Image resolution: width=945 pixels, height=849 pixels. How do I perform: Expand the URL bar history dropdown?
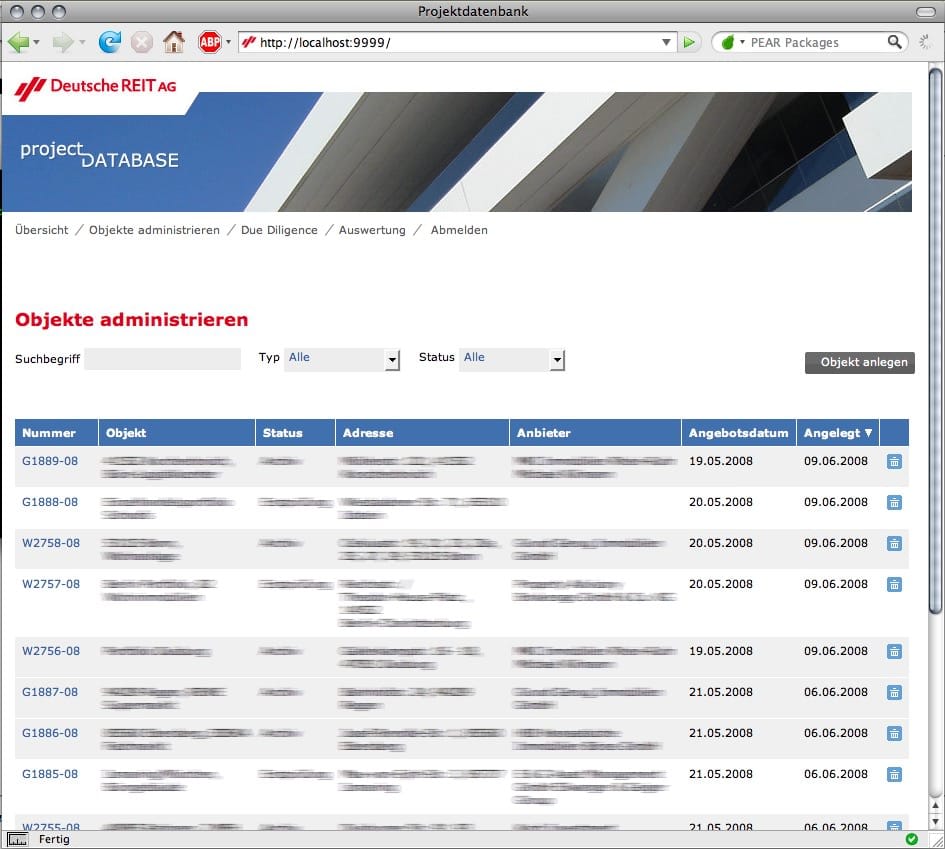point(666,42)
